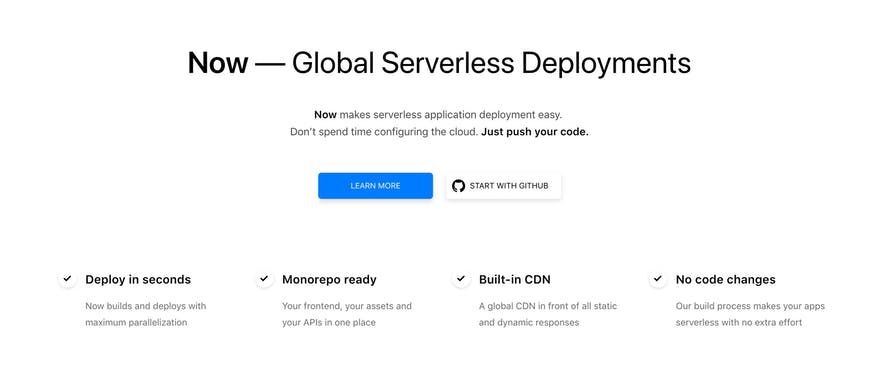Click the text 'serverless with no extra effort'

[739, 323]
